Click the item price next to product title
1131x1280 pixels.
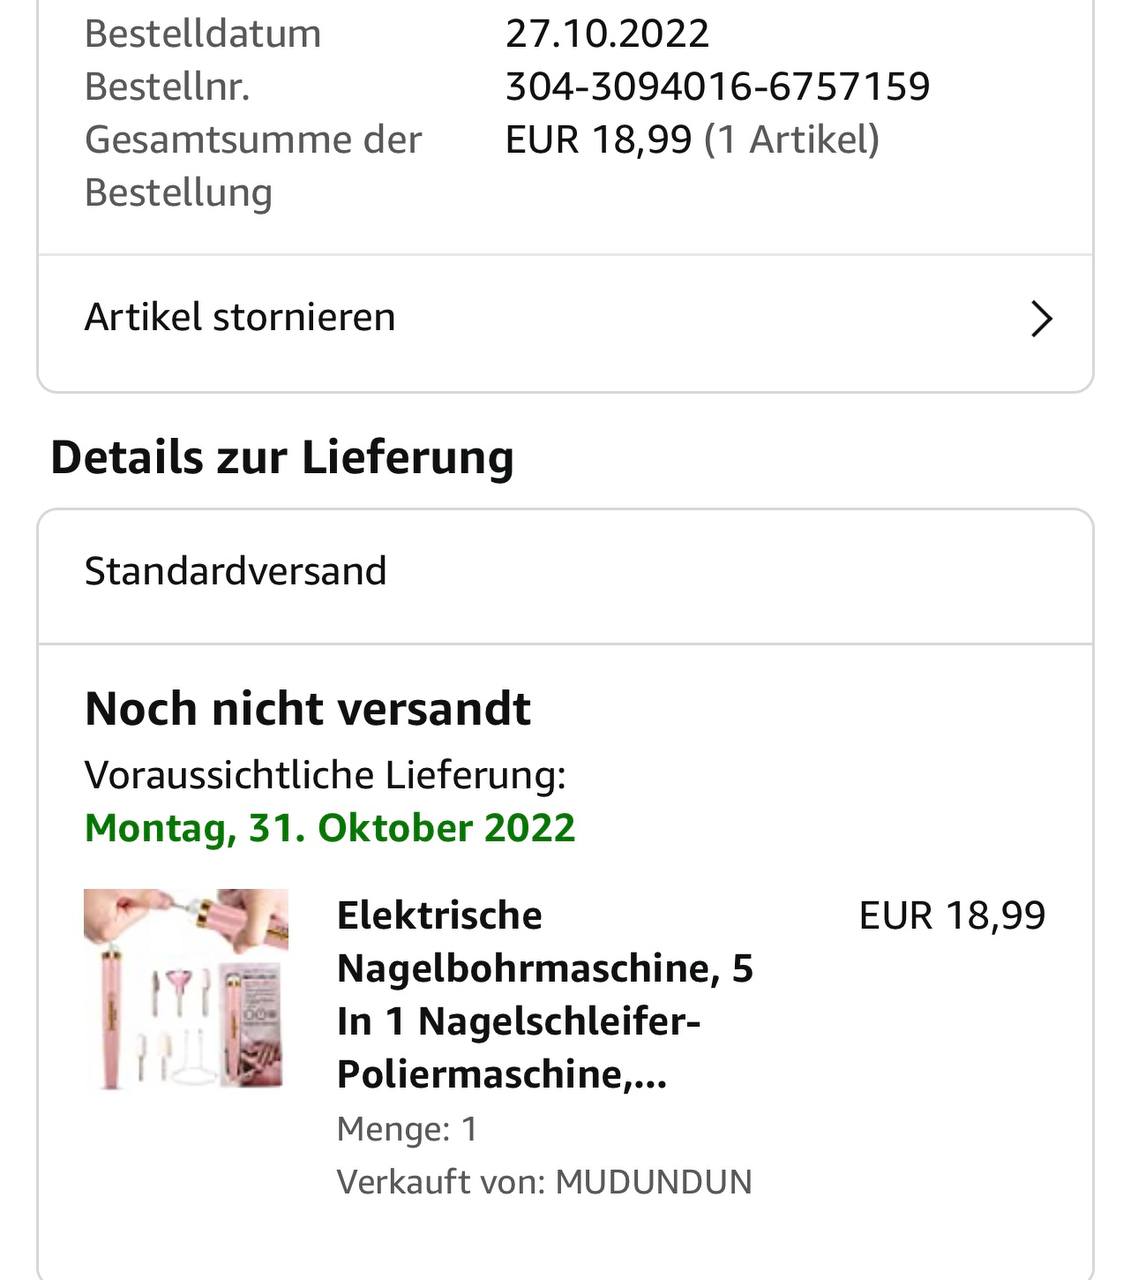tap(951, 915)
